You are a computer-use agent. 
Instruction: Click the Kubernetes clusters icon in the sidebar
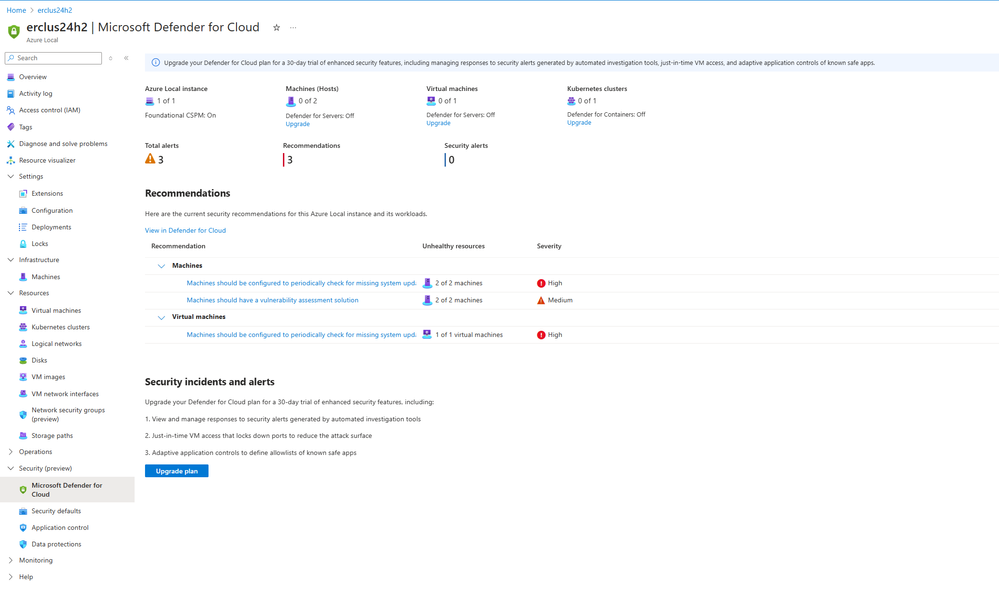[x=23, y=327]
